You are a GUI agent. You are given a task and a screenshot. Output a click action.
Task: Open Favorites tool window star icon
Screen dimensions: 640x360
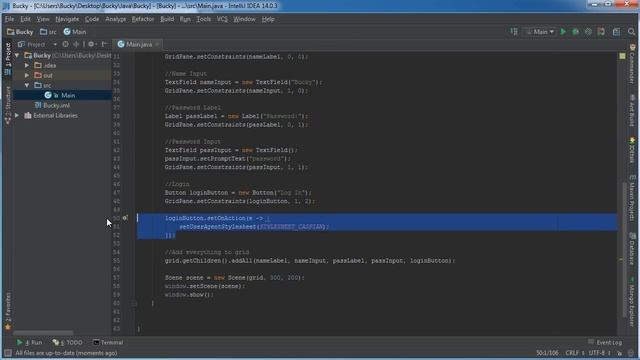click(x=8, y=327)
